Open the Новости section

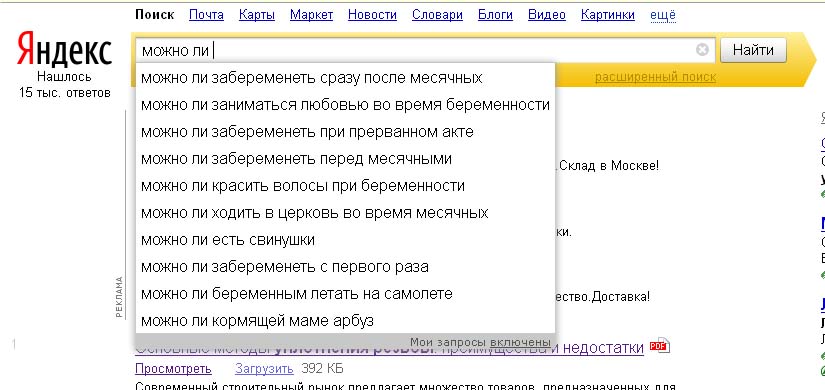[373, 15]
